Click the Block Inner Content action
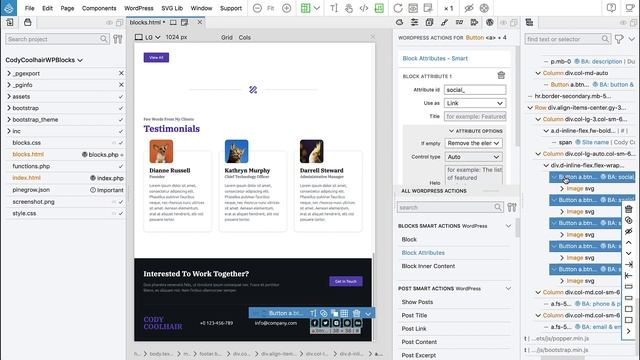This screenshot has width=640, height=360. (428, 266)
